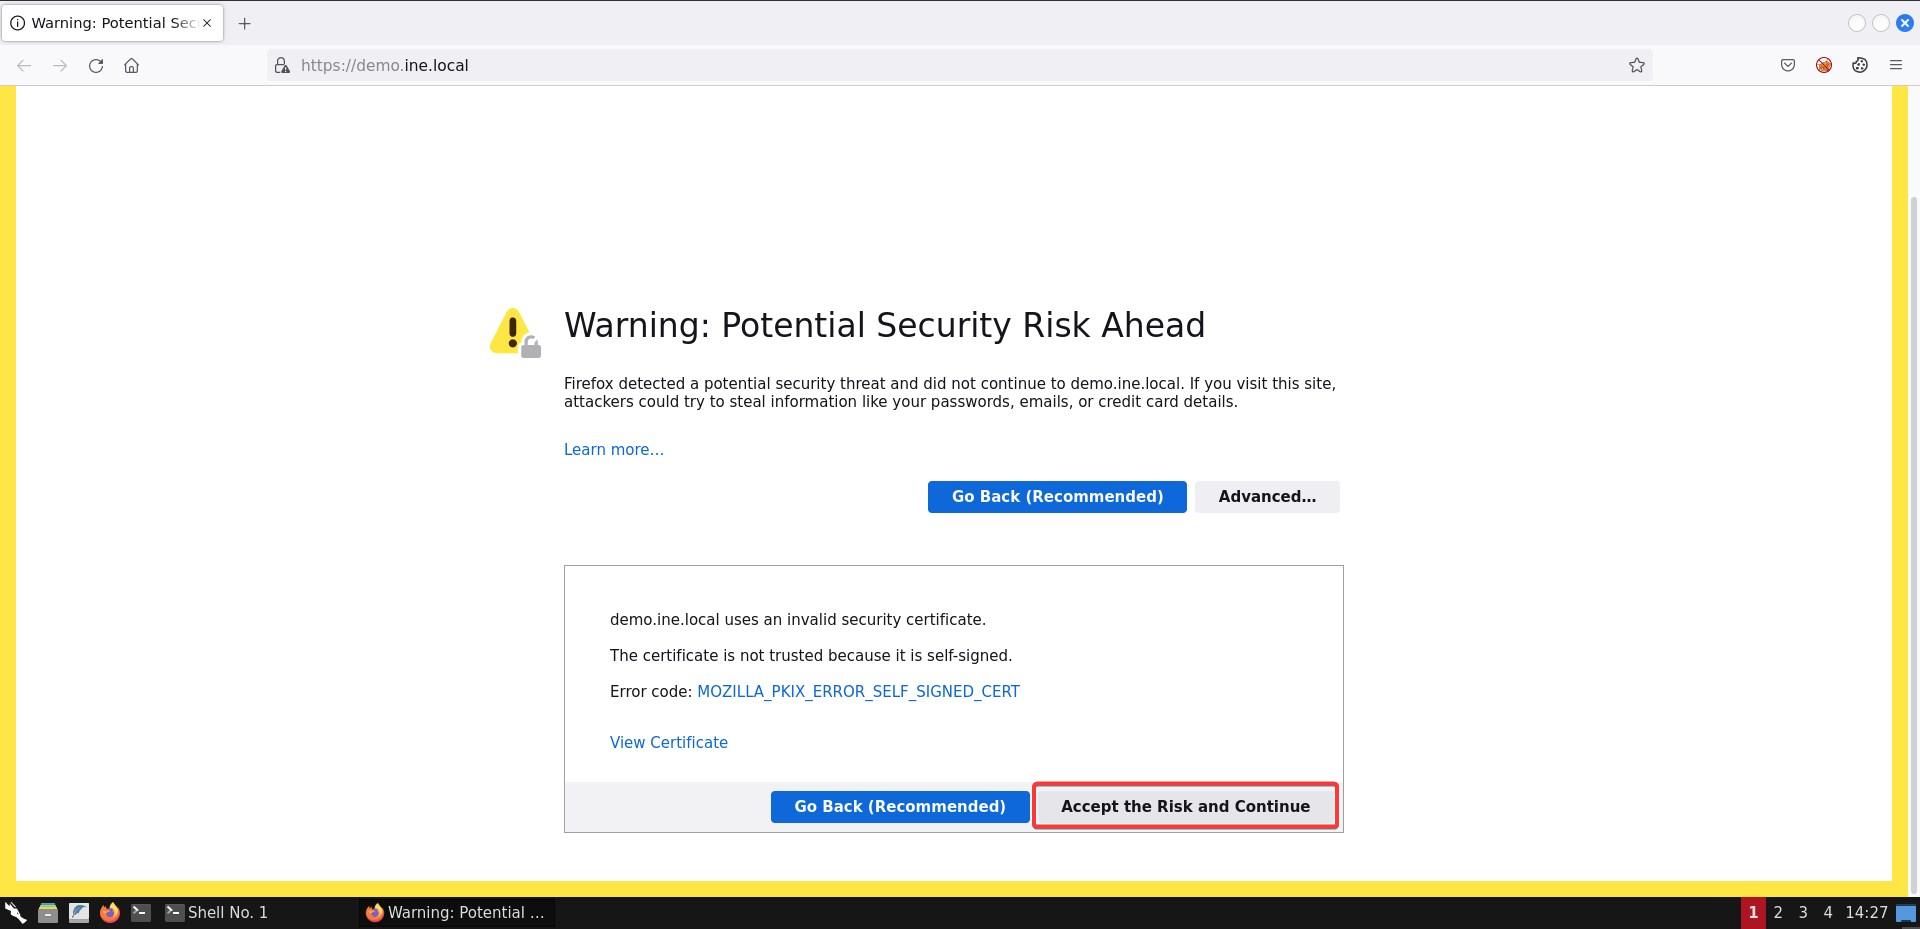1920x929 pixels.
Task: Bookmark this page via the star icon
Action: [1637, 65]
